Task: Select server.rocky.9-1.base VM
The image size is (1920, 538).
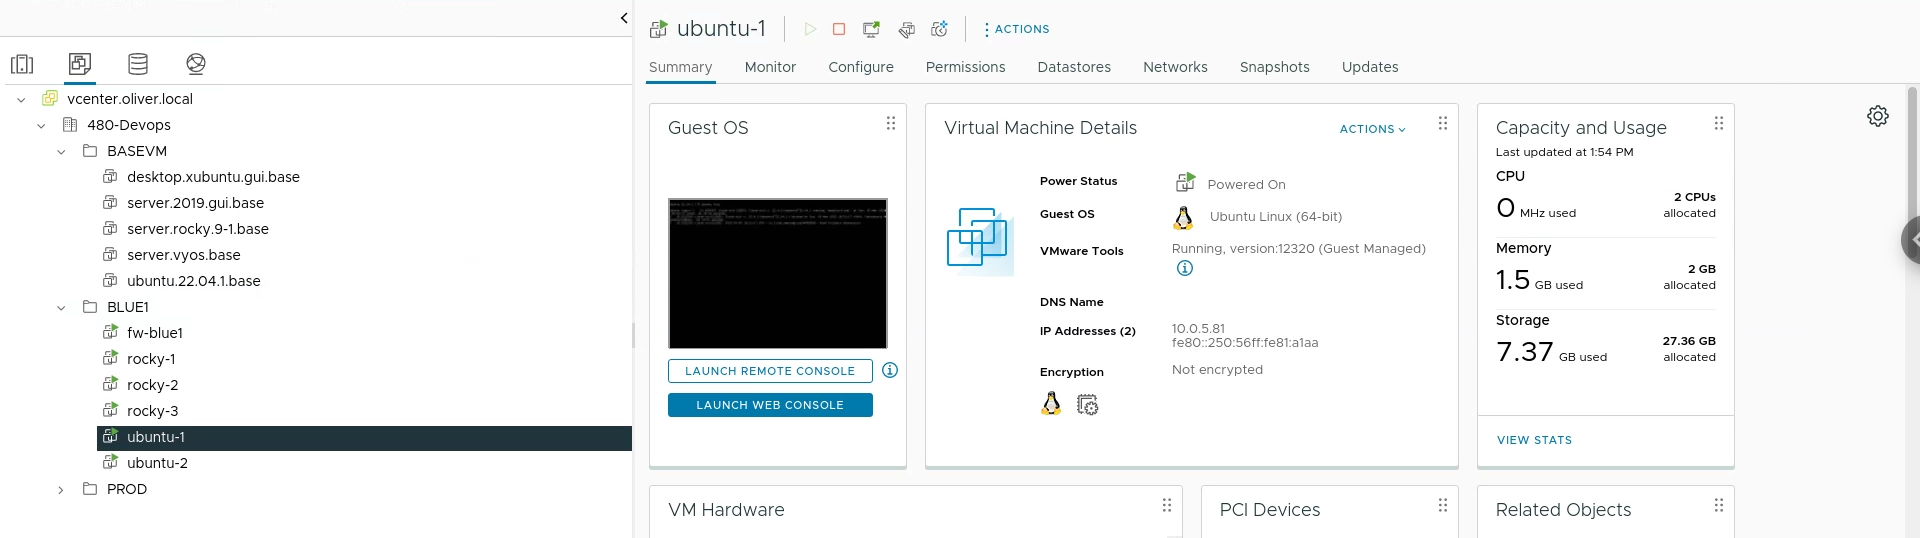Action: (198, 229)
